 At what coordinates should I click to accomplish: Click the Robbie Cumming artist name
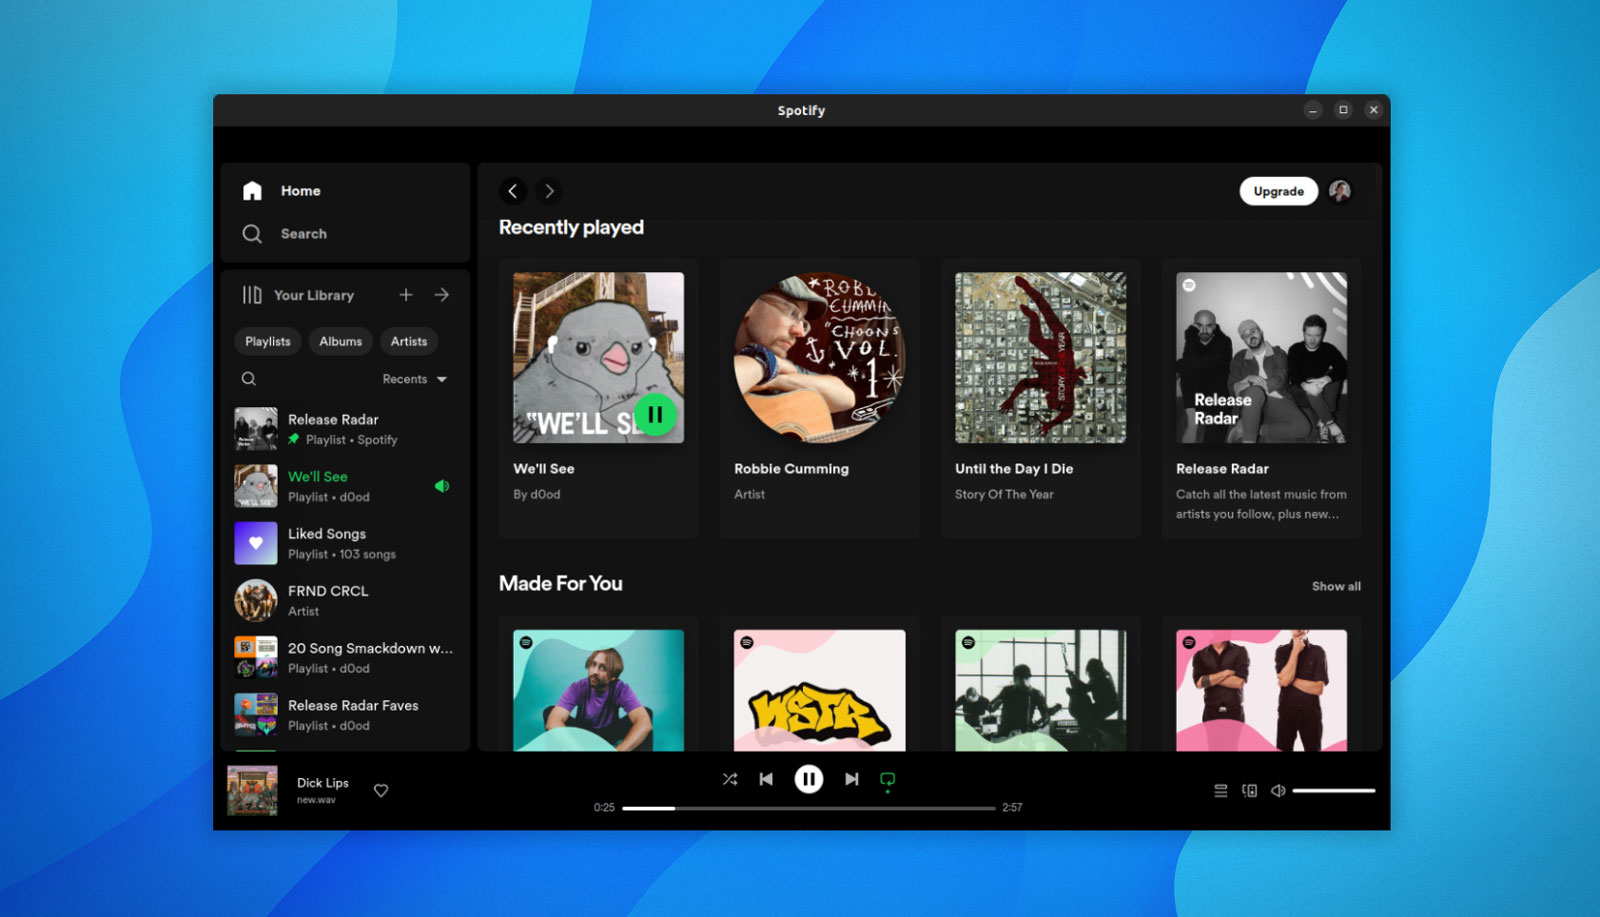point(791,469)
